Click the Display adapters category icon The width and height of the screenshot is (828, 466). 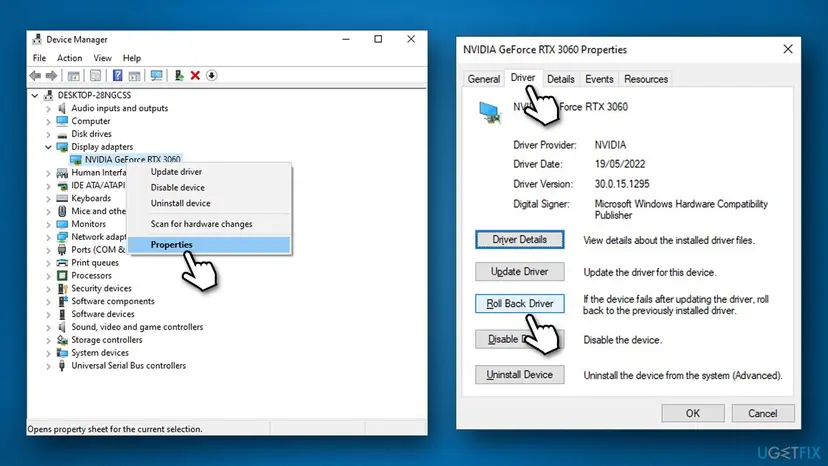[62, 147]
